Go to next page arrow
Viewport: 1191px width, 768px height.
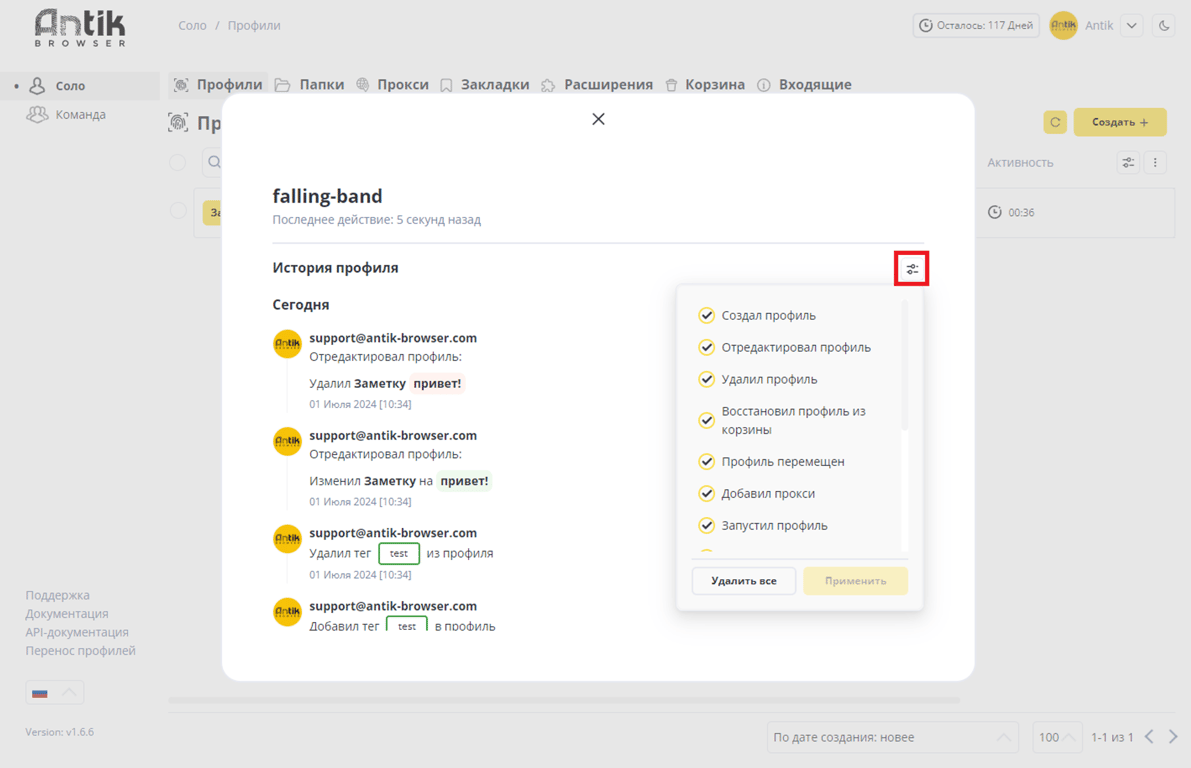pyautogui.click(x=1173, y=737)
